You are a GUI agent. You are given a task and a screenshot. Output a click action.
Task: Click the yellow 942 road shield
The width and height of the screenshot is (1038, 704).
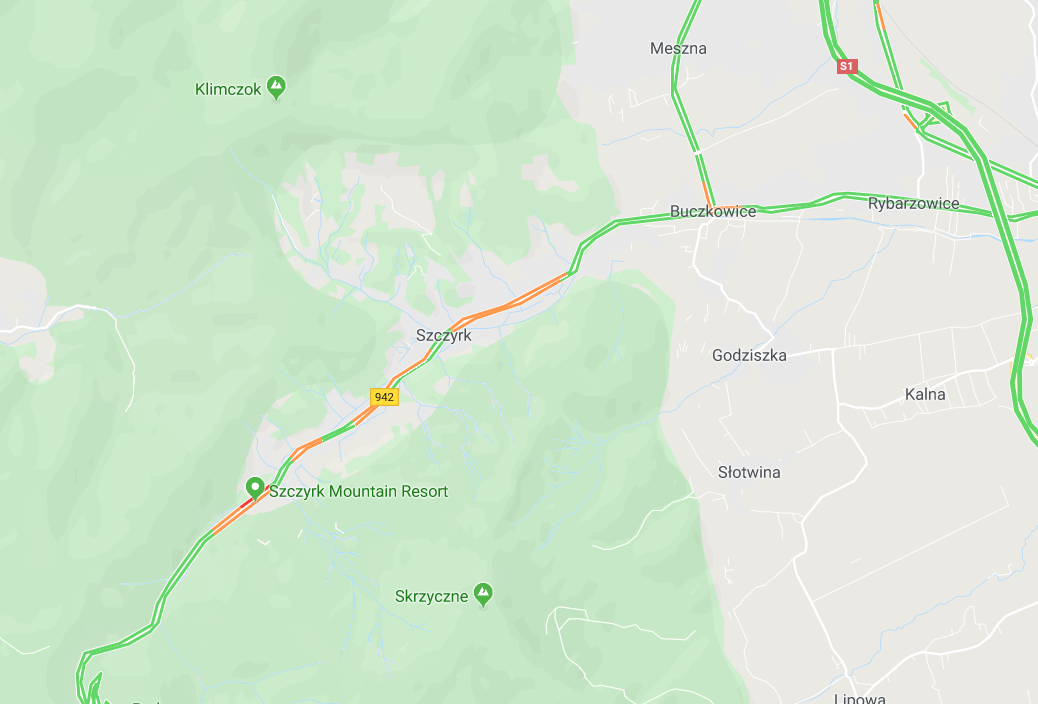coord(384,397)
